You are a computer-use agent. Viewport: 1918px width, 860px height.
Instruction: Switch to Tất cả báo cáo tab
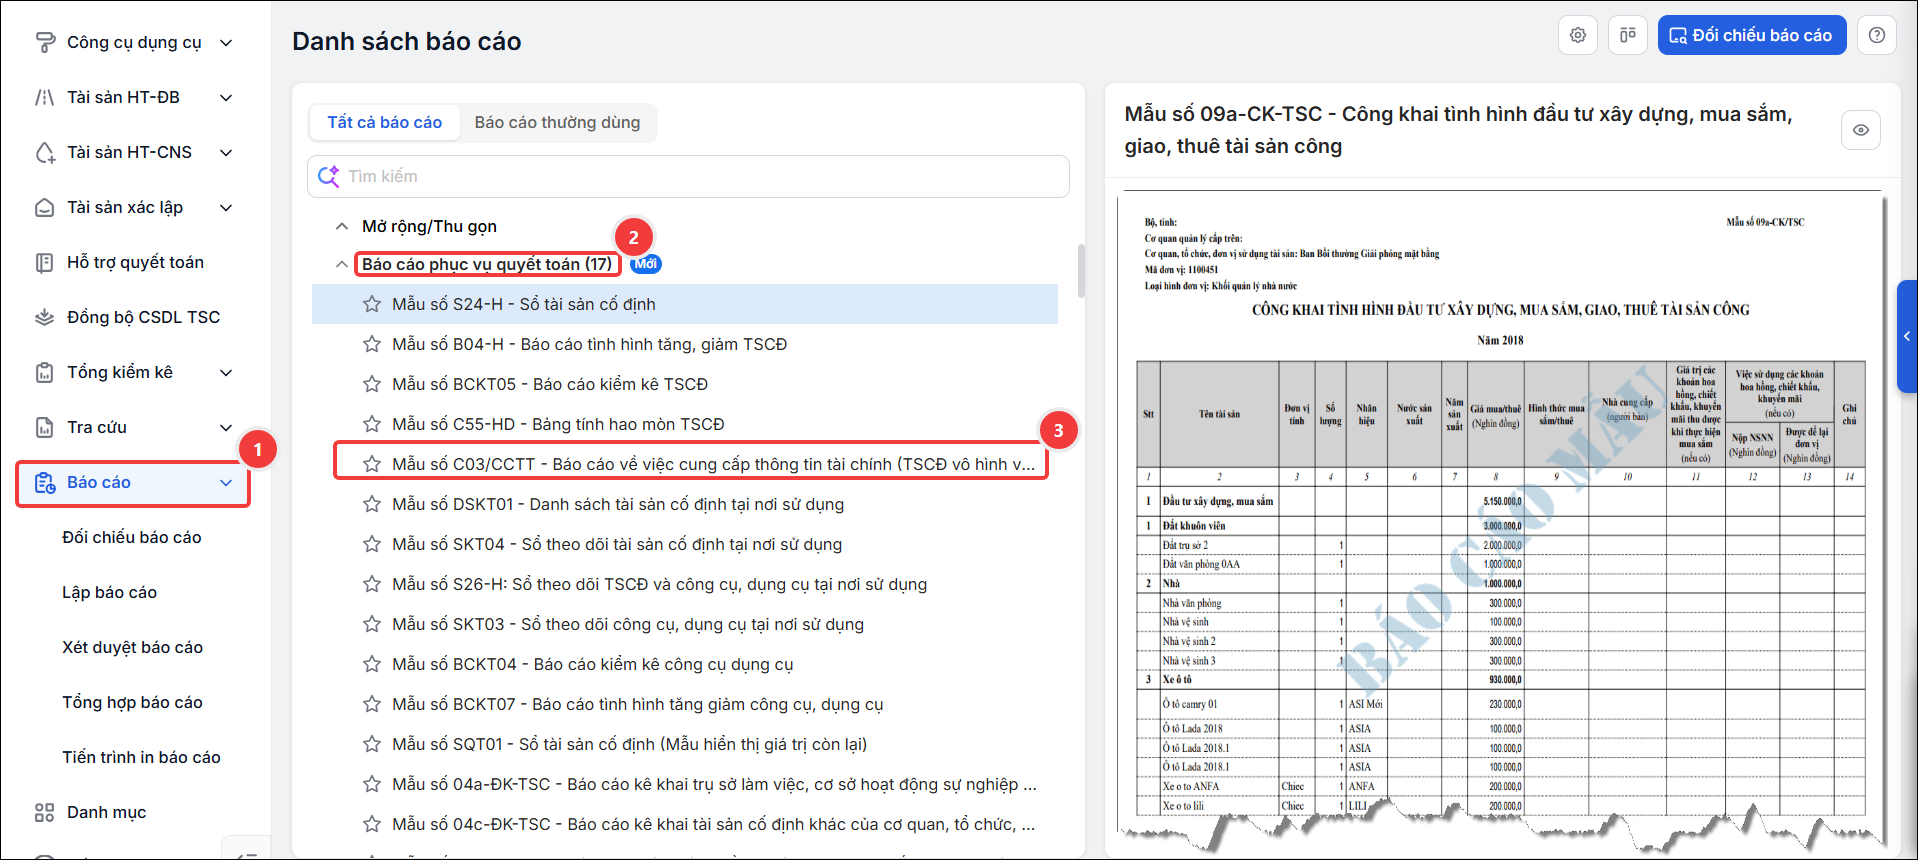point(384,122)
